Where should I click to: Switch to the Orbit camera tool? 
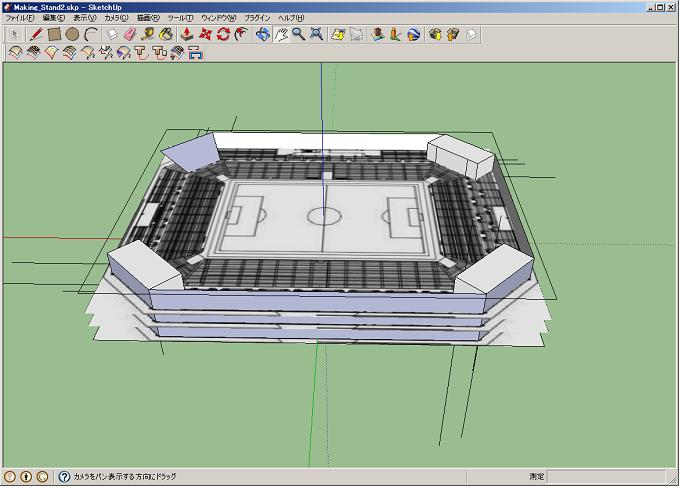point(262,34)
